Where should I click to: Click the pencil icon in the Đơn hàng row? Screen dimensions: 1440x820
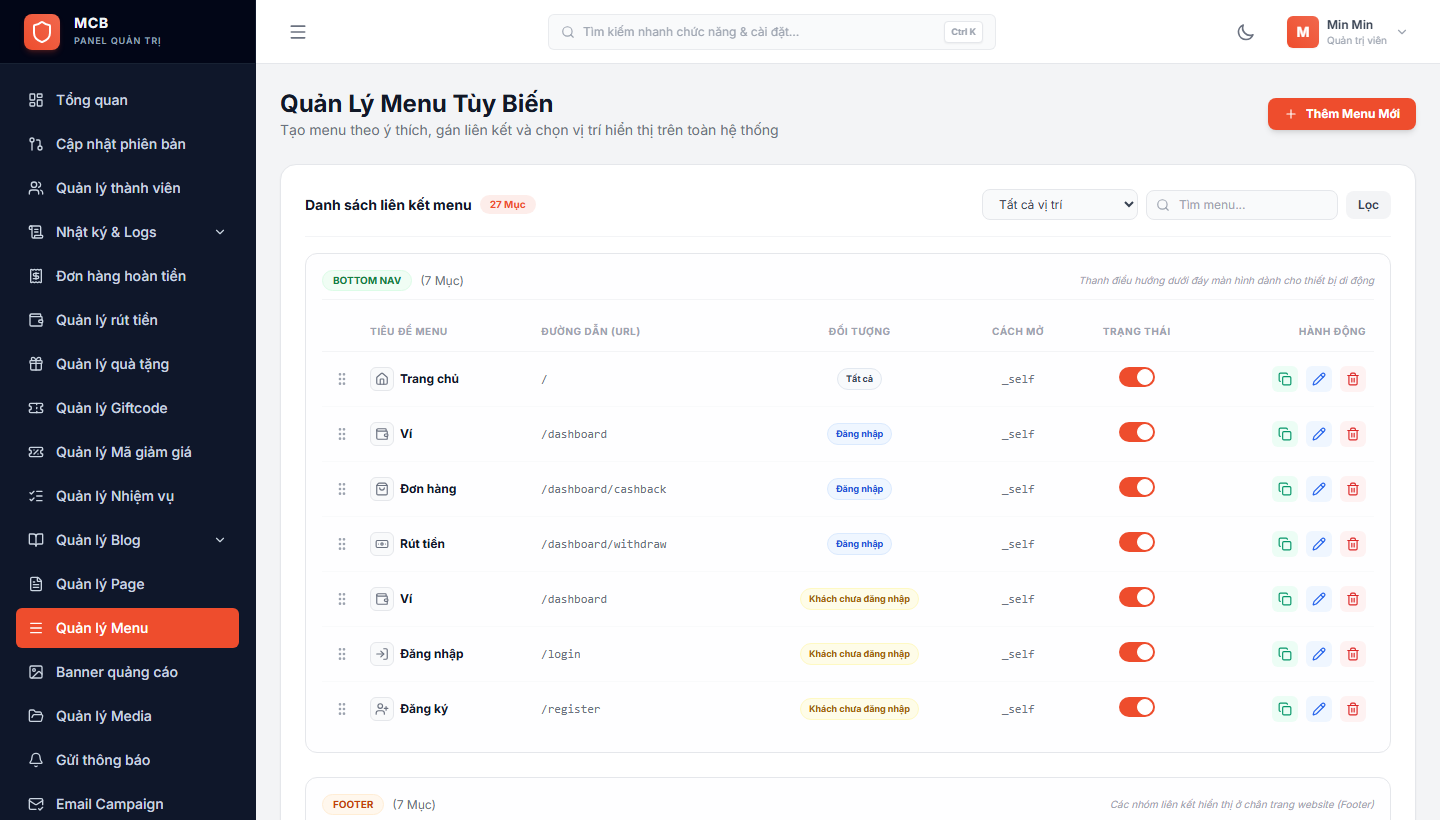[x=1319, y=489]
